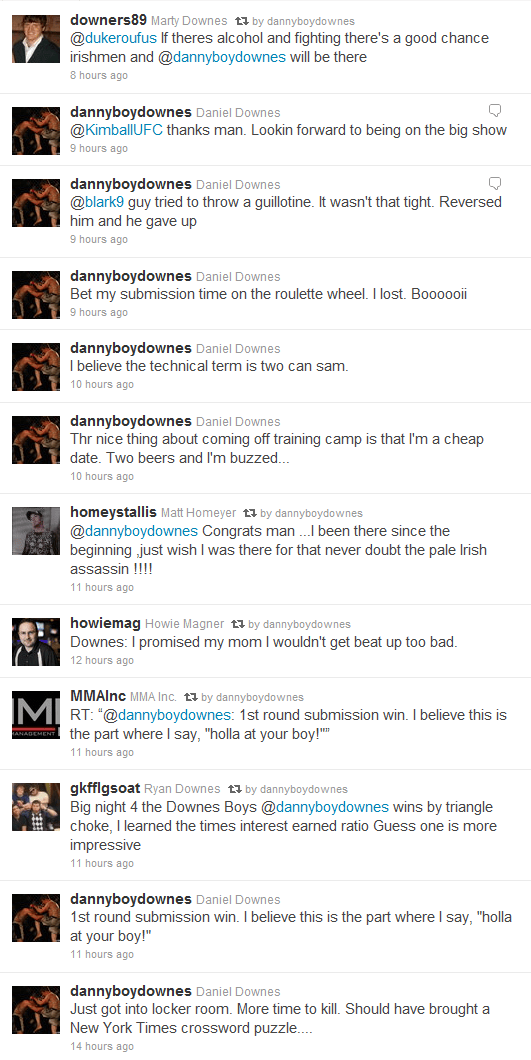Open the homeystallis avatar
Screen dimensions: 531x1060
tap(36, 531)
